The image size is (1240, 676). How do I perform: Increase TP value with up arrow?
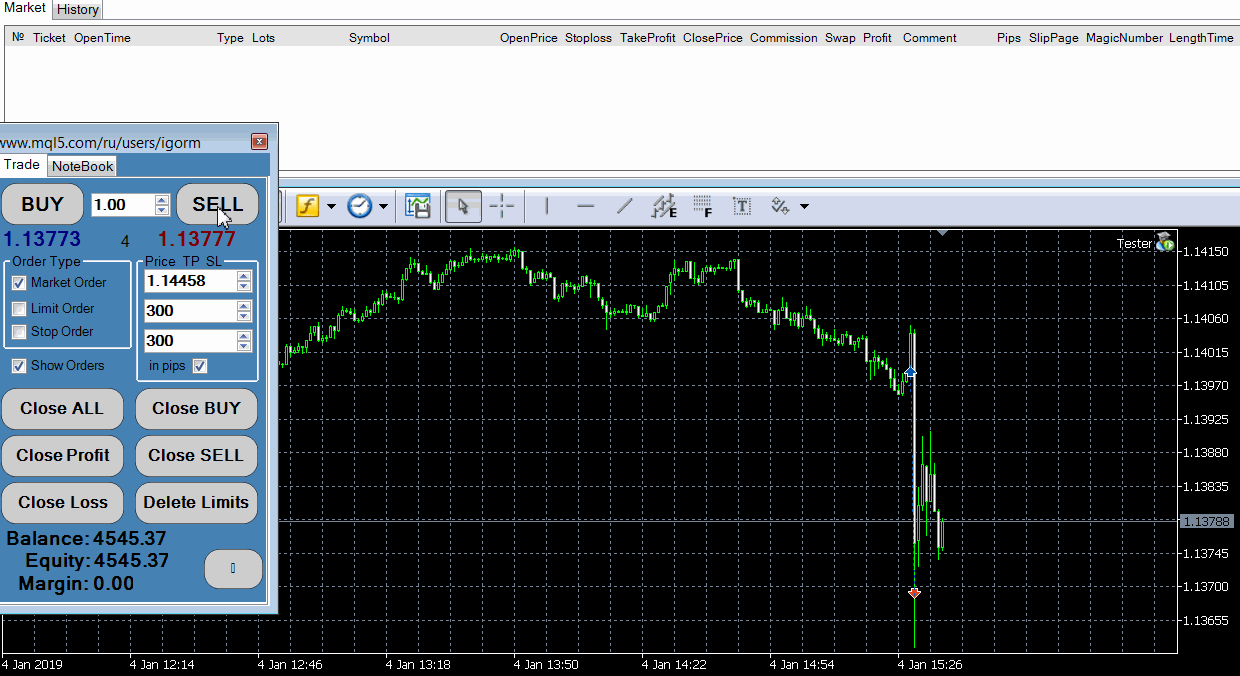(244, 306)
